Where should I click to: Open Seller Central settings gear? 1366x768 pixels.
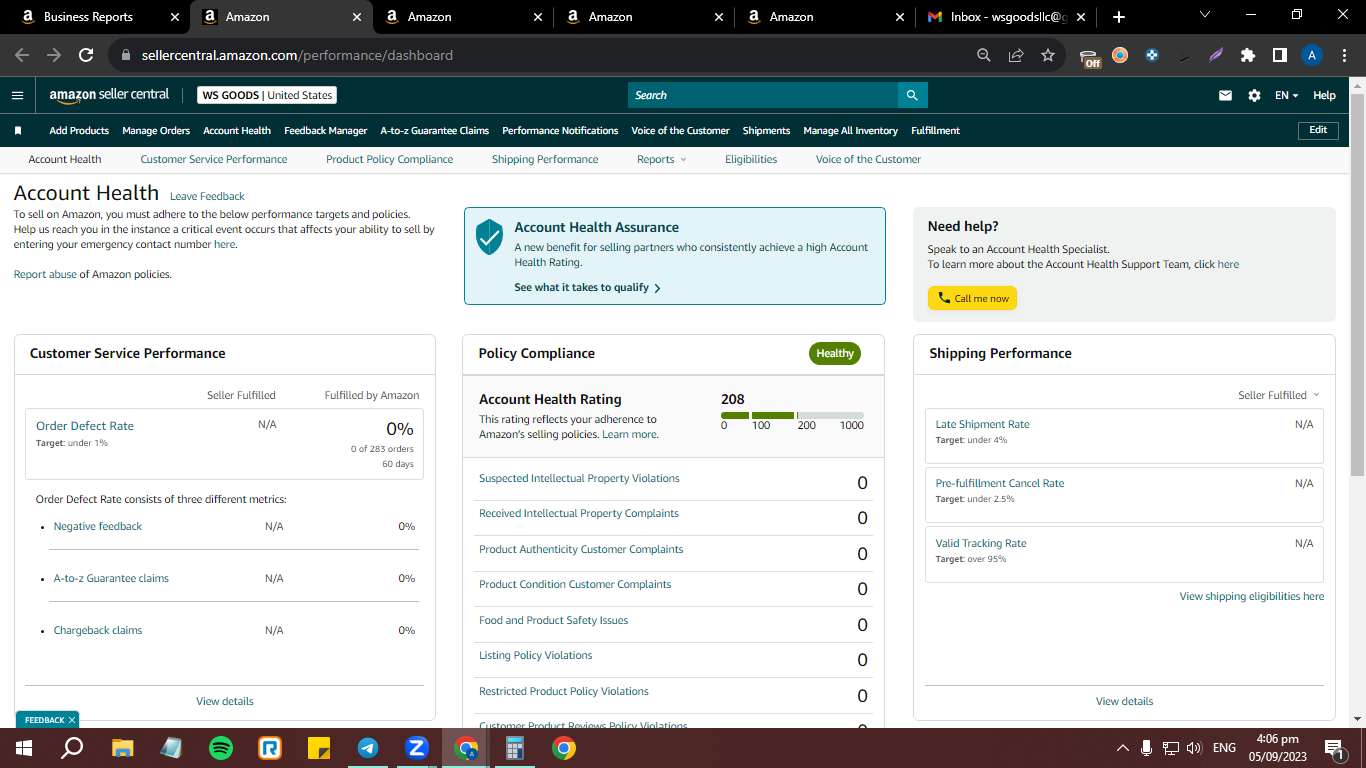[1254, 95]
